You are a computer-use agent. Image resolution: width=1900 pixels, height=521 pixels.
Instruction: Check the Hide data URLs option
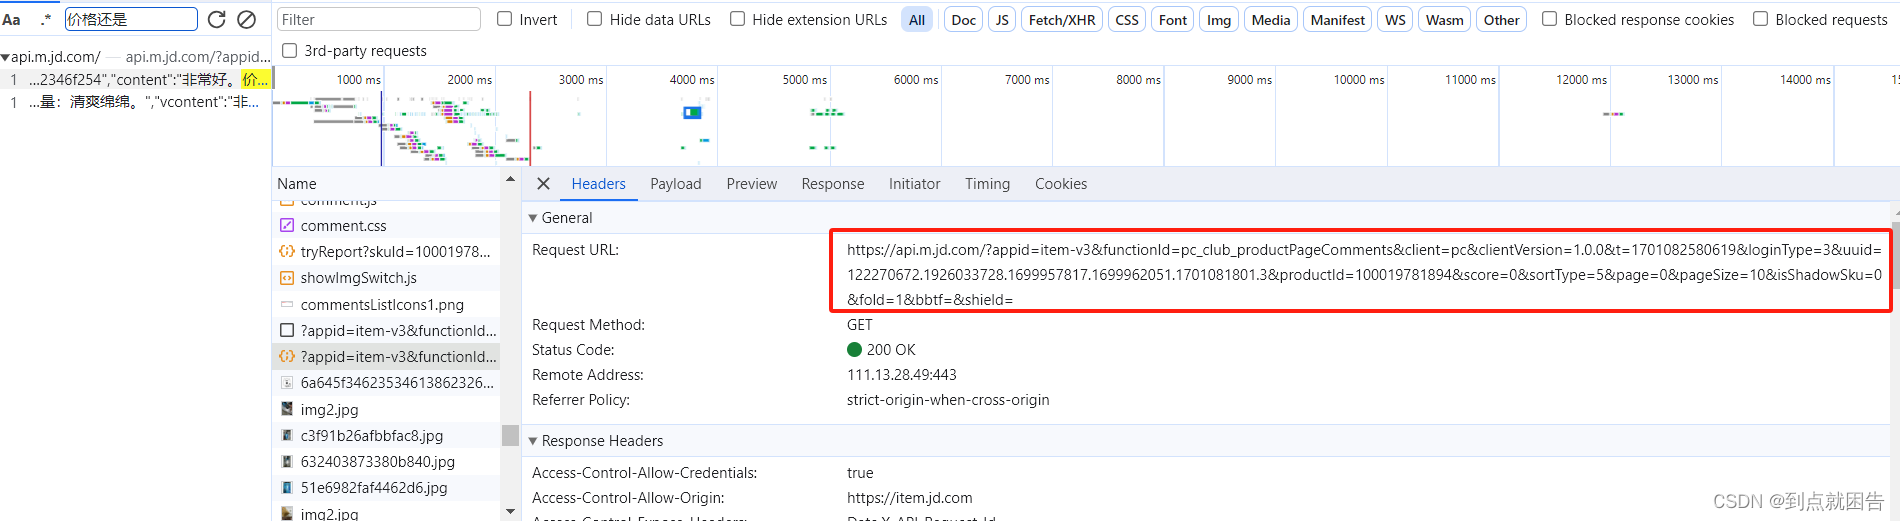[x=595, y=19]
